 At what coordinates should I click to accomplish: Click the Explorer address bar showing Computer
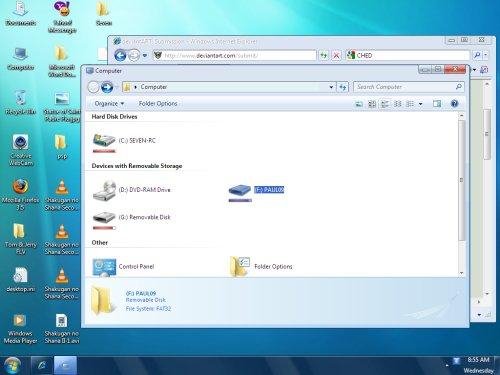pos(229,87)
